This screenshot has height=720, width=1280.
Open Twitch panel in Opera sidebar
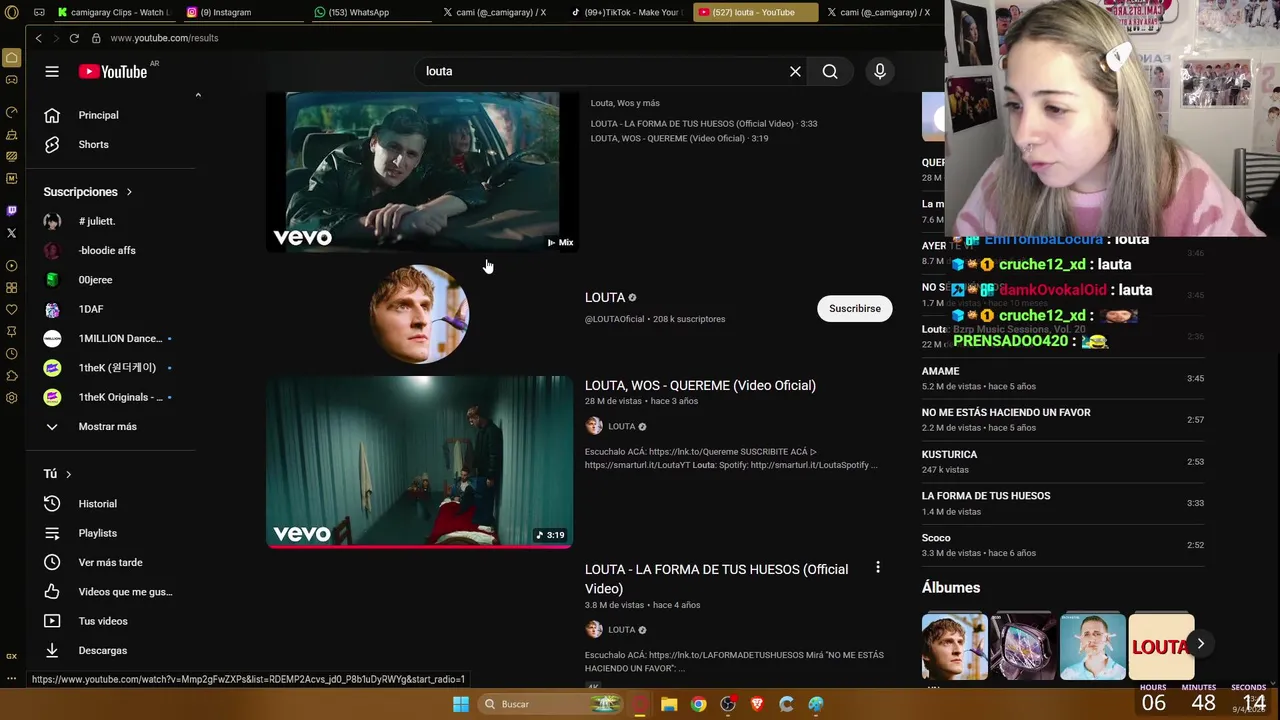[x=11, y=211]
